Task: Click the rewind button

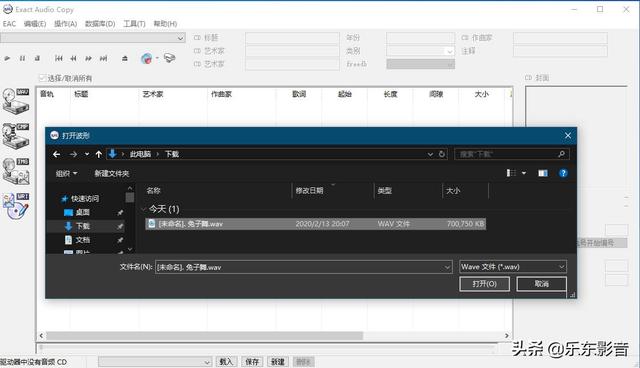Action: tap(73, 58)
